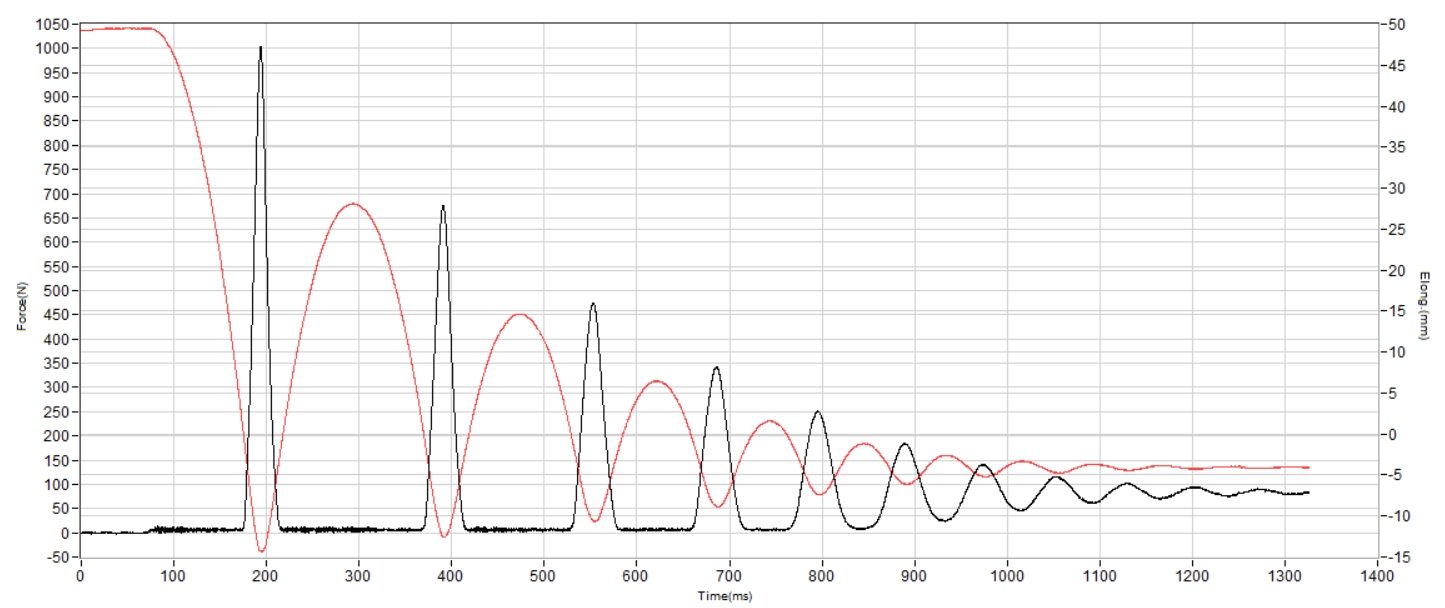Click the 25 label on the Elong. axis
The width and height of the screenshot is (1445, 608).
click(1396, 229)
